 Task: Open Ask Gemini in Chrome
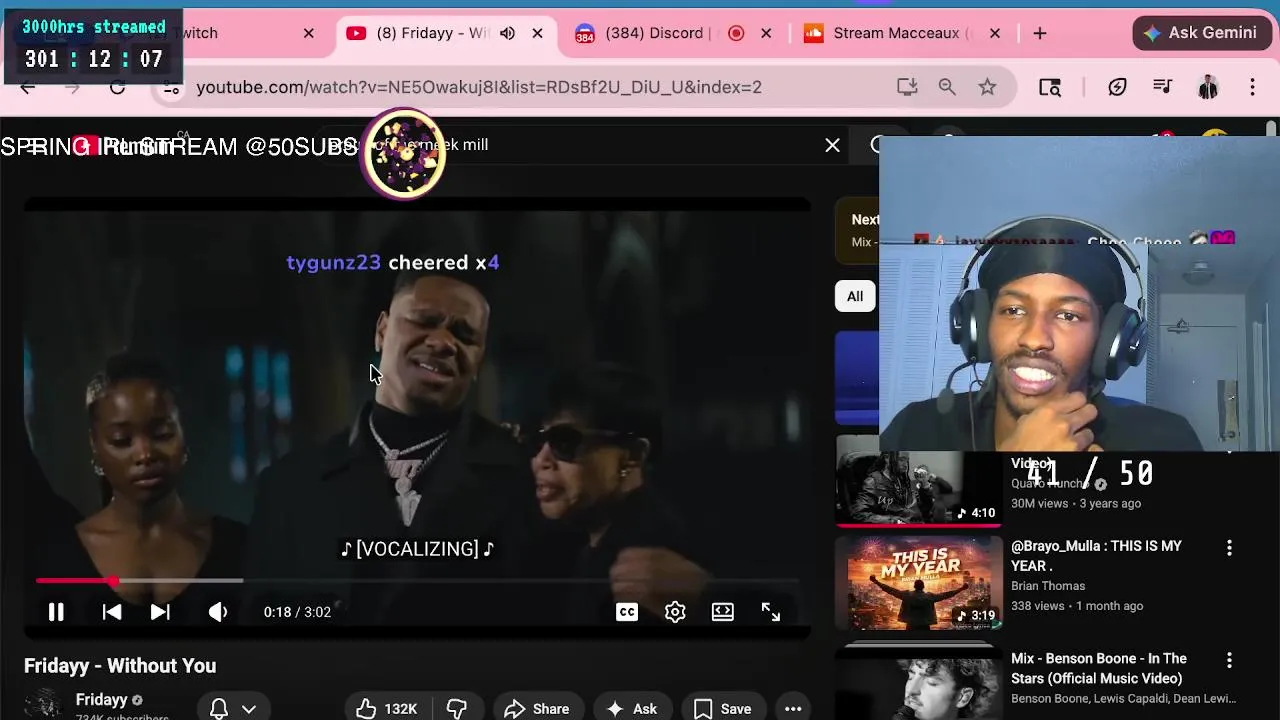click(x=1201, y=33)
